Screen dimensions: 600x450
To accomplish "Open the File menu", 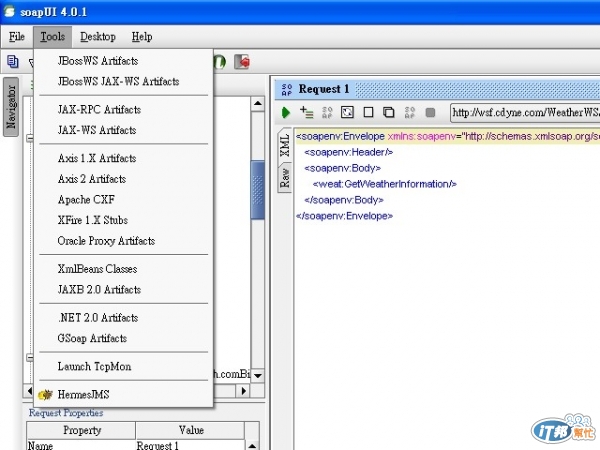I will pyautogui.click(x=17, y=37).
